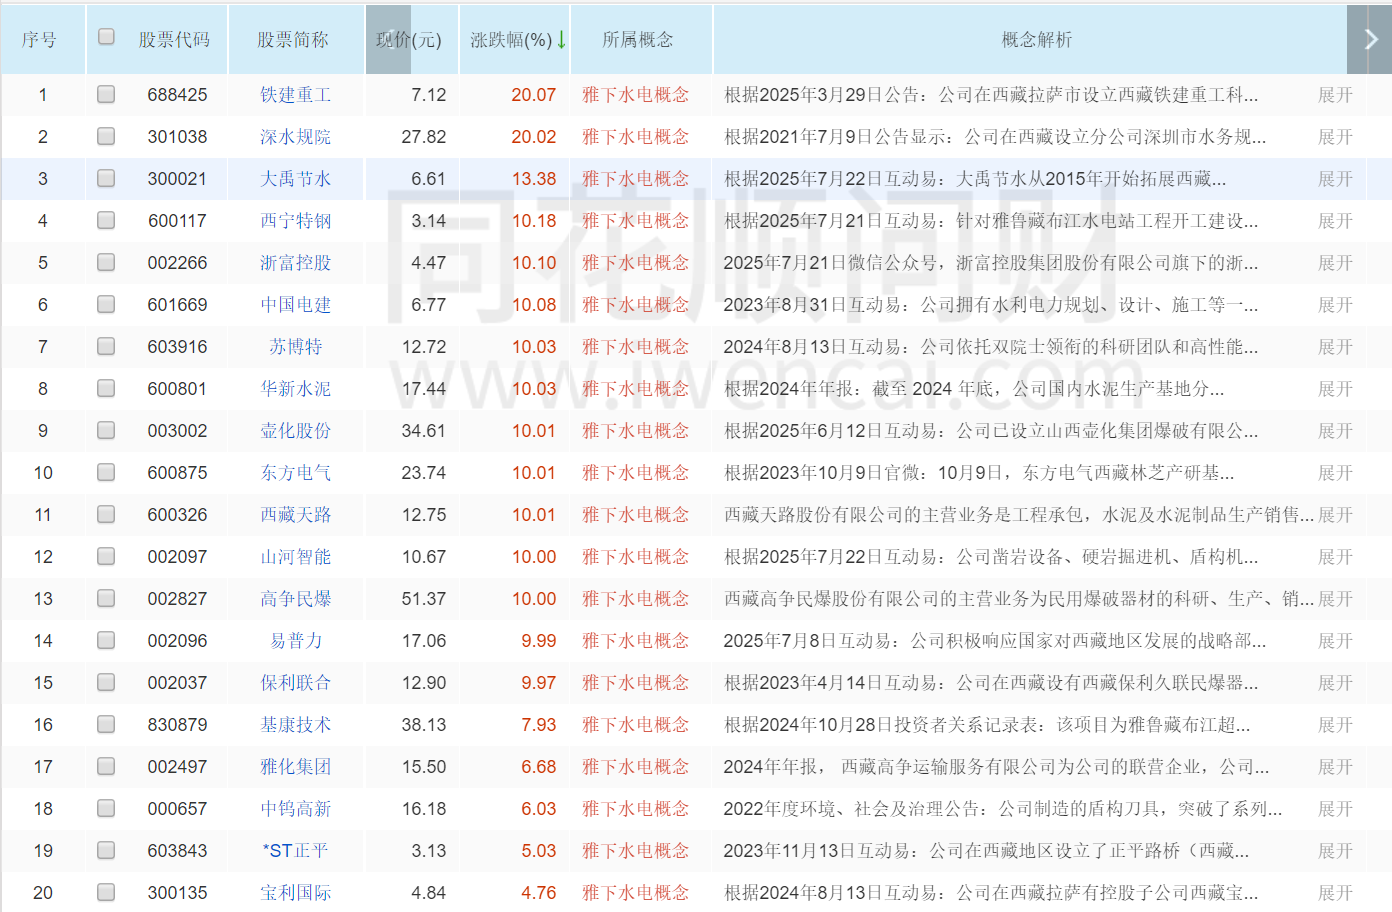This screenshot has width=1392, height=912.
Task: Sort by the green down arrow in 涨跌幅 header
Action: pos(562,40)
